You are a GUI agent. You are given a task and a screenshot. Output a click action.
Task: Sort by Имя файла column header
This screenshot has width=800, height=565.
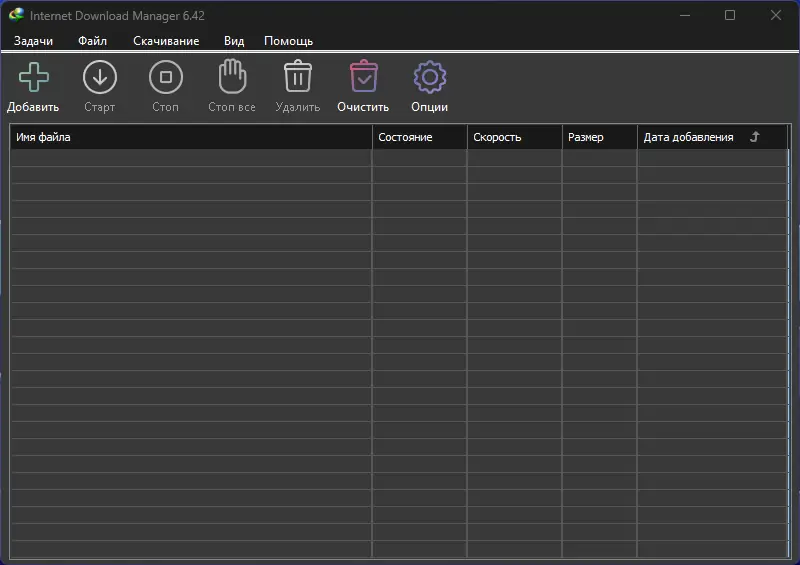pyautogui.click(x=191, y=137)
